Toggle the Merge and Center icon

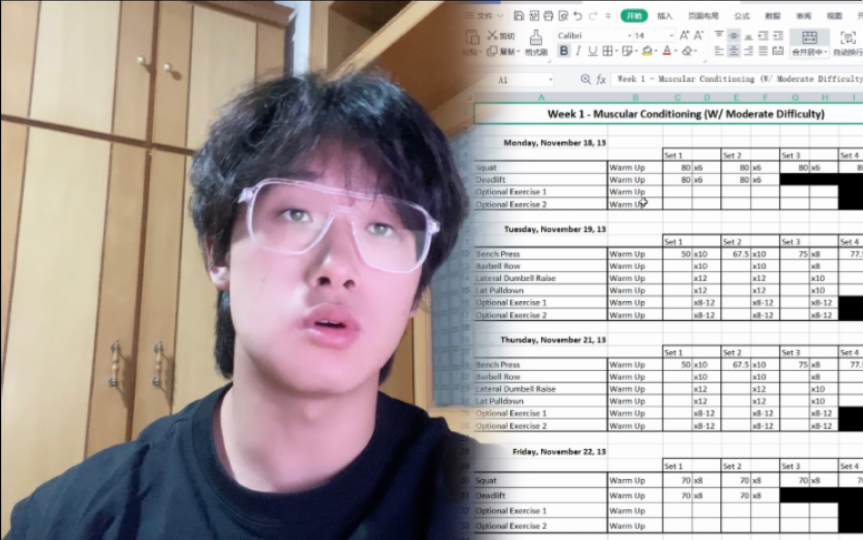pyautogui.click(x=809, y=37)
